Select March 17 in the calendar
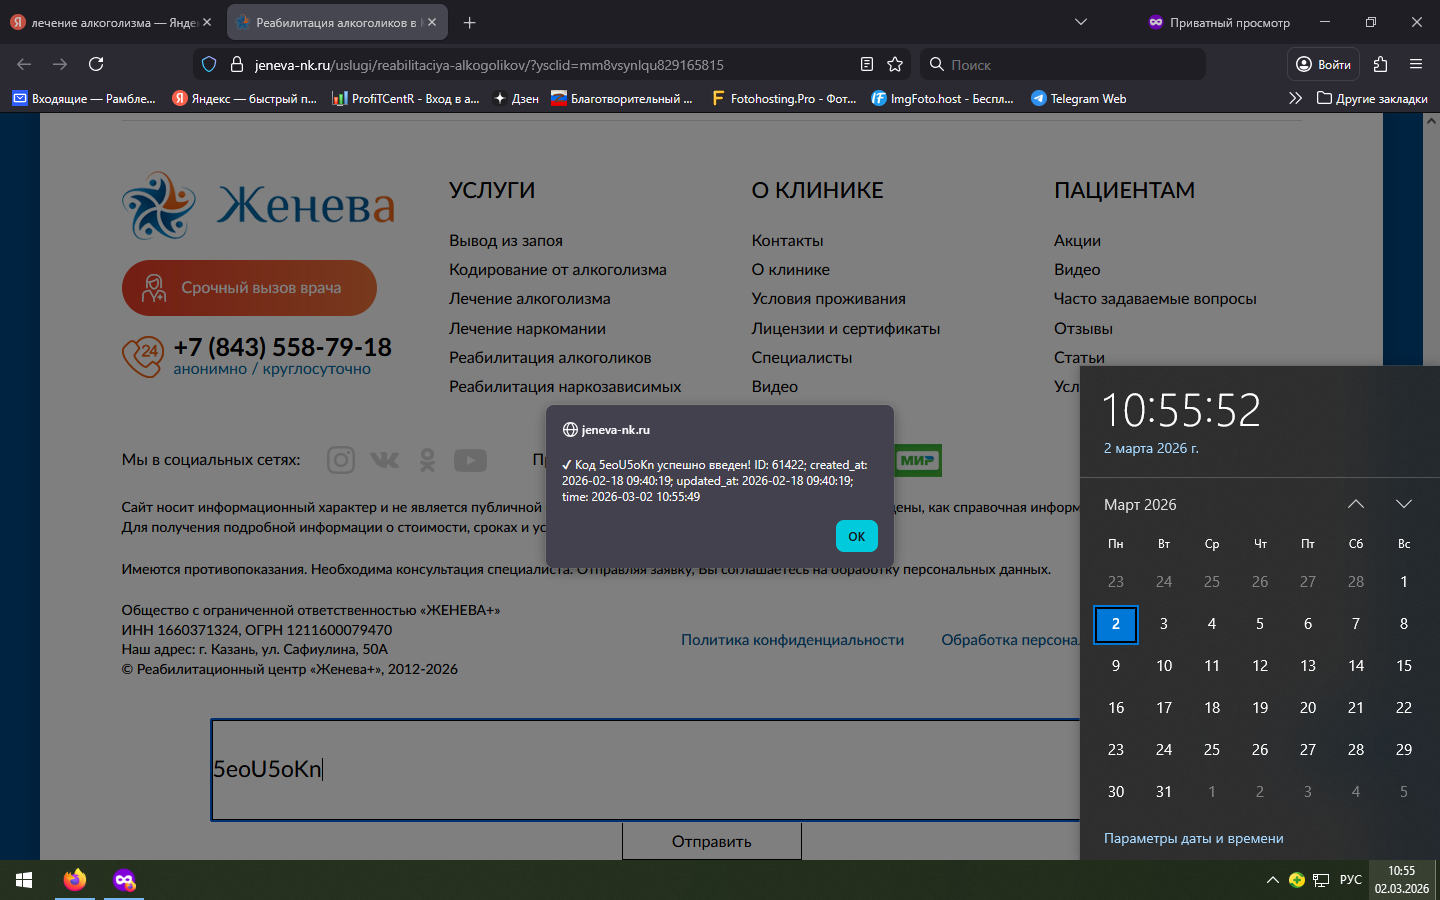This screenshot has width=1440, height=900. [1164, 707]
